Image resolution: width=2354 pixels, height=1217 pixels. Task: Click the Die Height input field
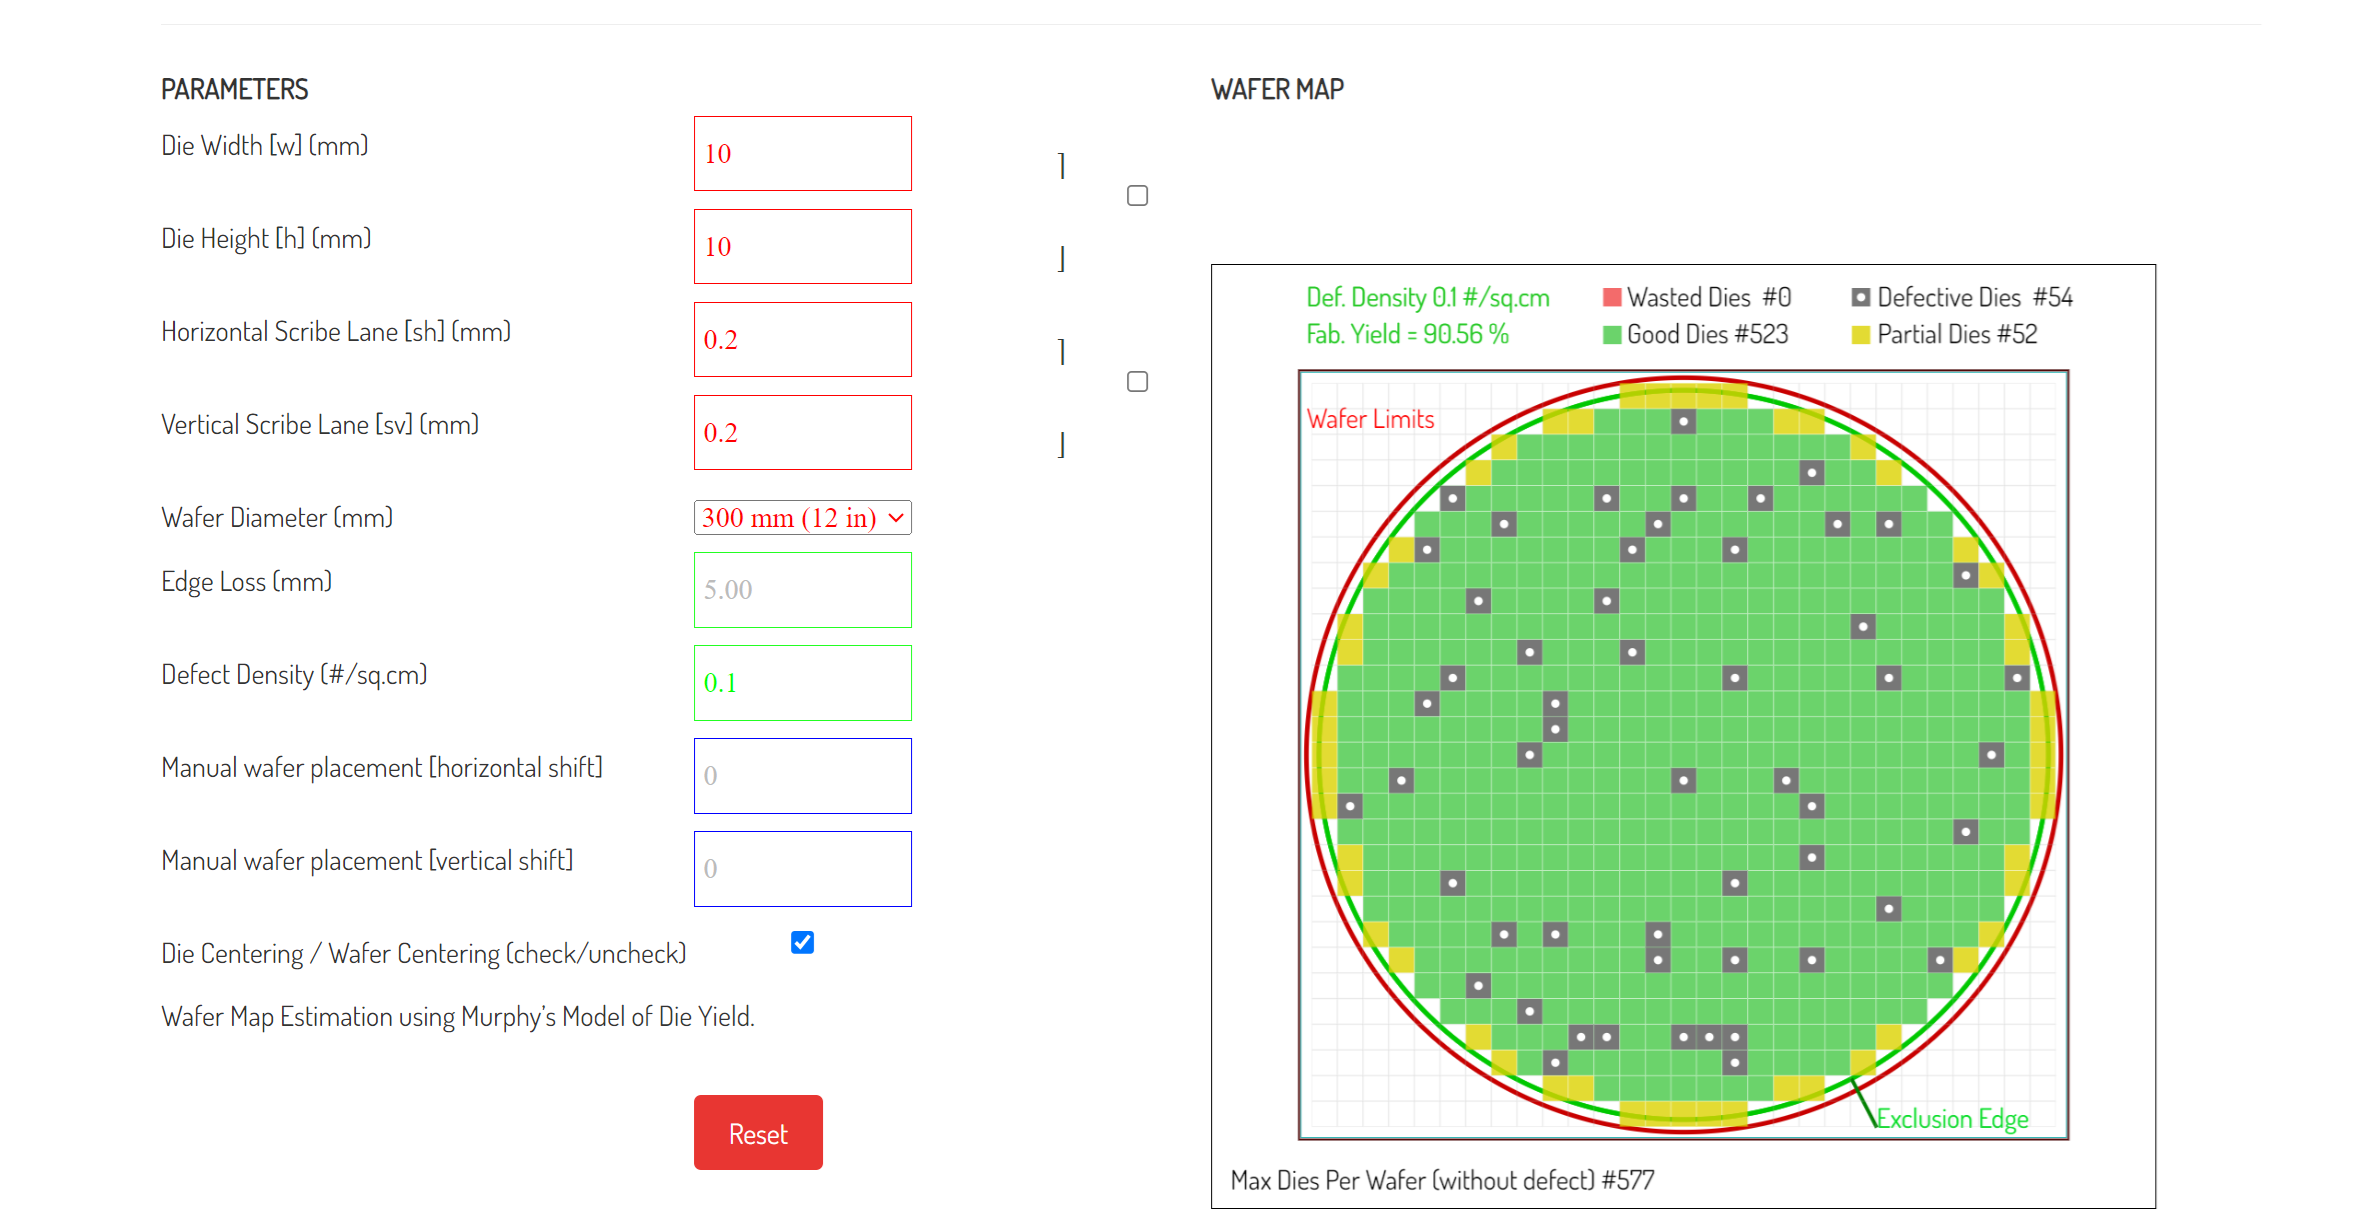coord(802,246)
